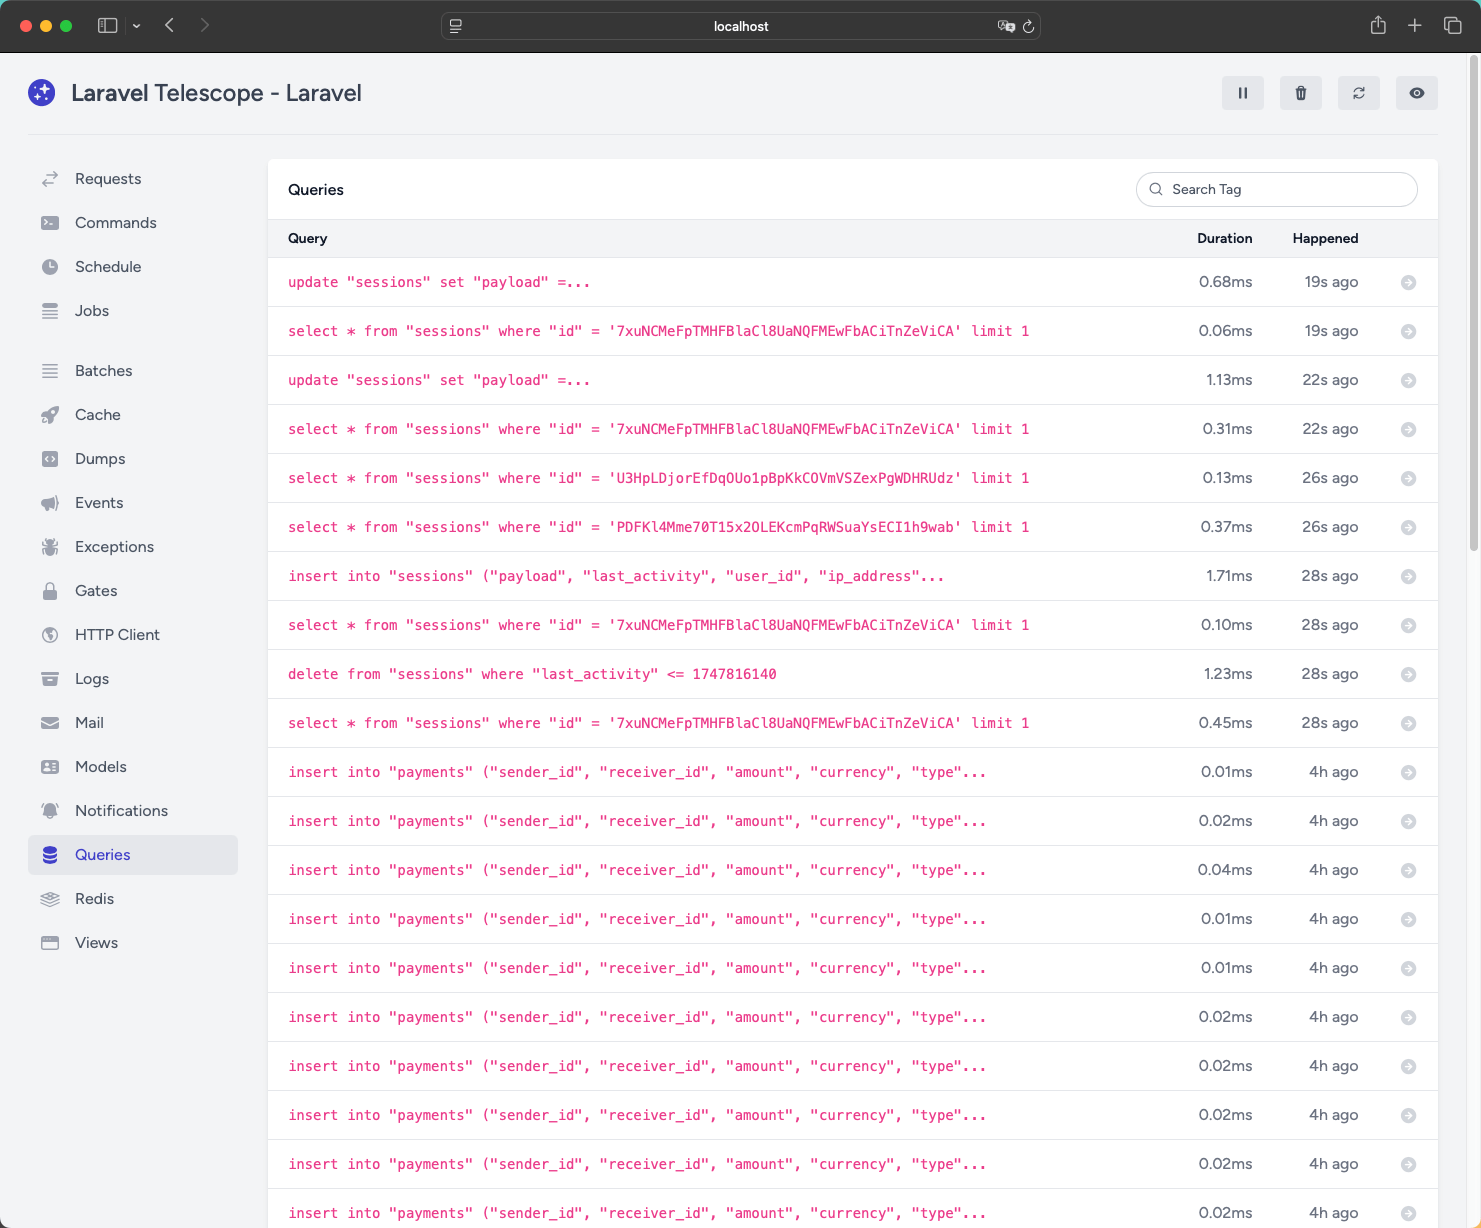Open a new Safari tab with plus
Image resolution: width=1481 pixels, height=1228 pixels.
[x=1415, y=26]
